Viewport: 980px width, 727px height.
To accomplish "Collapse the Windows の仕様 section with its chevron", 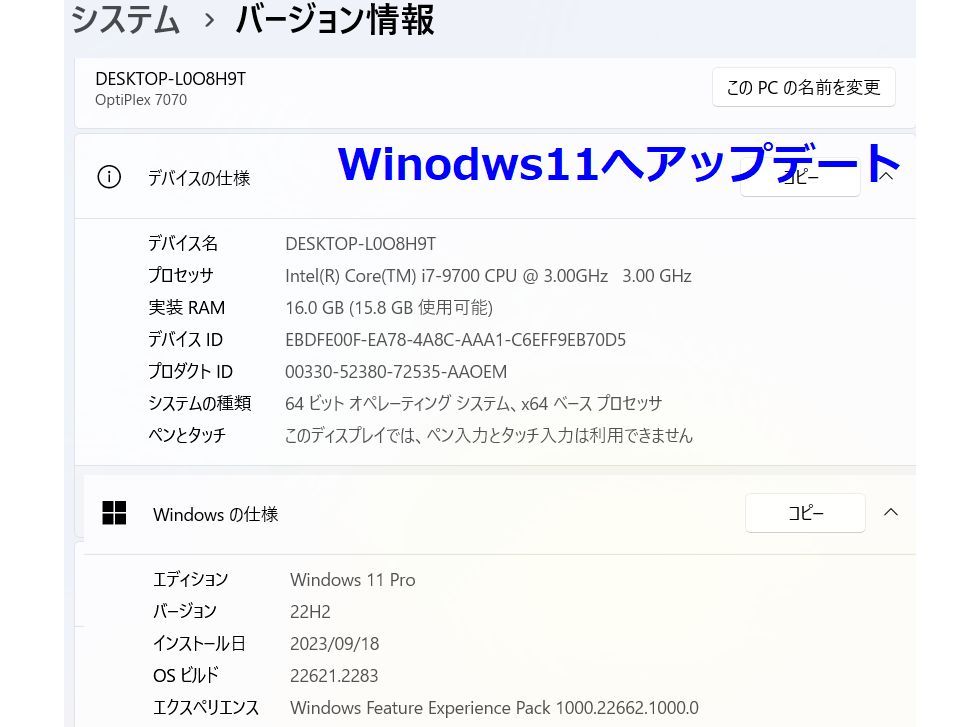I will tap(890, 512).
